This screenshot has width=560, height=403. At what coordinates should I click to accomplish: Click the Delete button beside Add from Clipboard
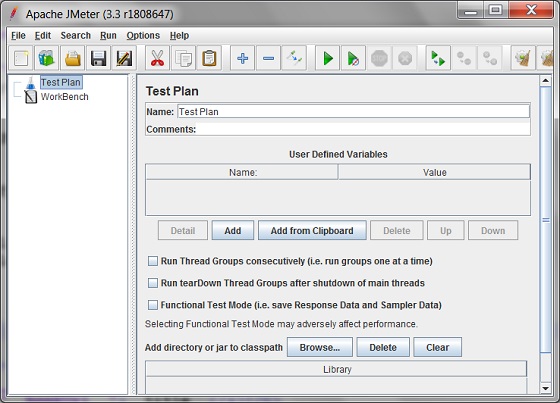(x=397, y=230)
